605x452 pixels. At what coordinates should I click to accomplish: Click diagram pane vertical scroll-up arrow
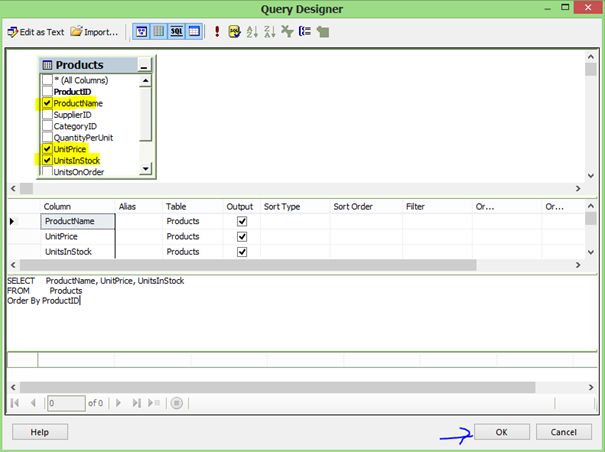(x=591, y=57)
